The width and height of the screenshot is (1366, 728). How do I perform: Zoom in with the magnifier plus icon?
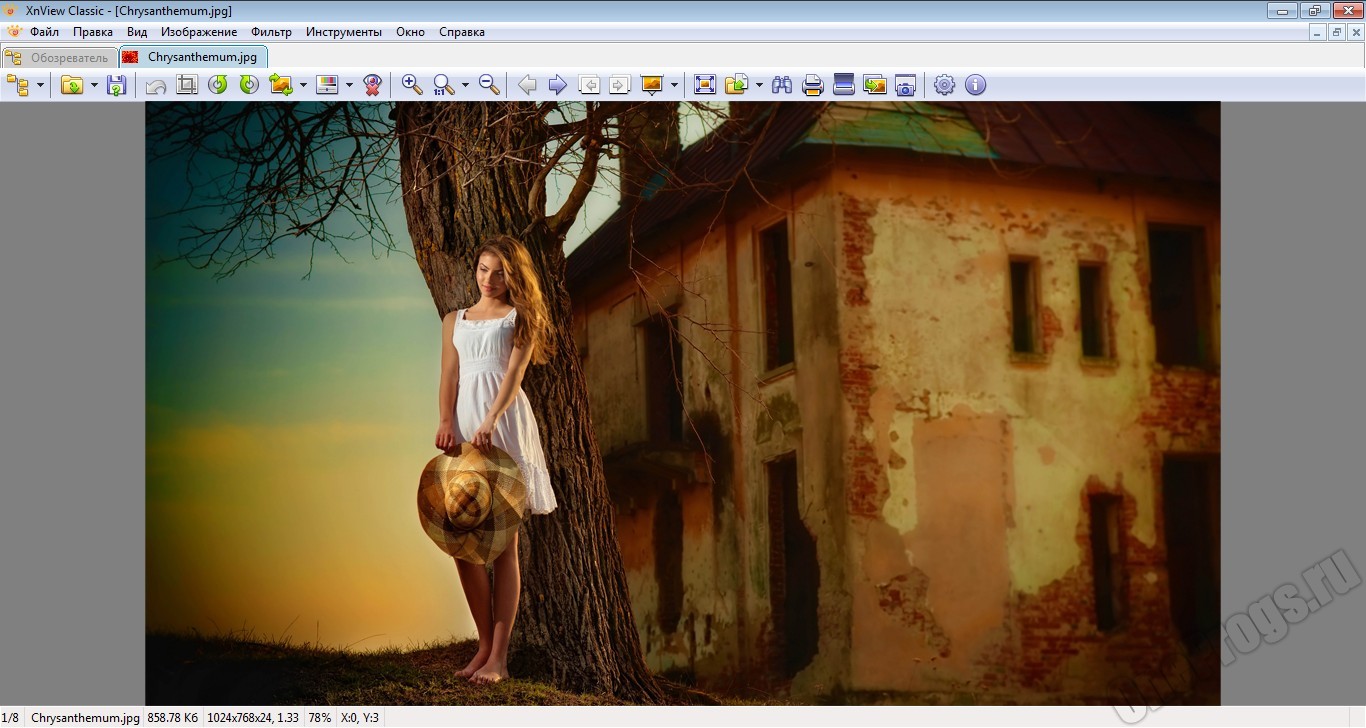click(412, 85)
